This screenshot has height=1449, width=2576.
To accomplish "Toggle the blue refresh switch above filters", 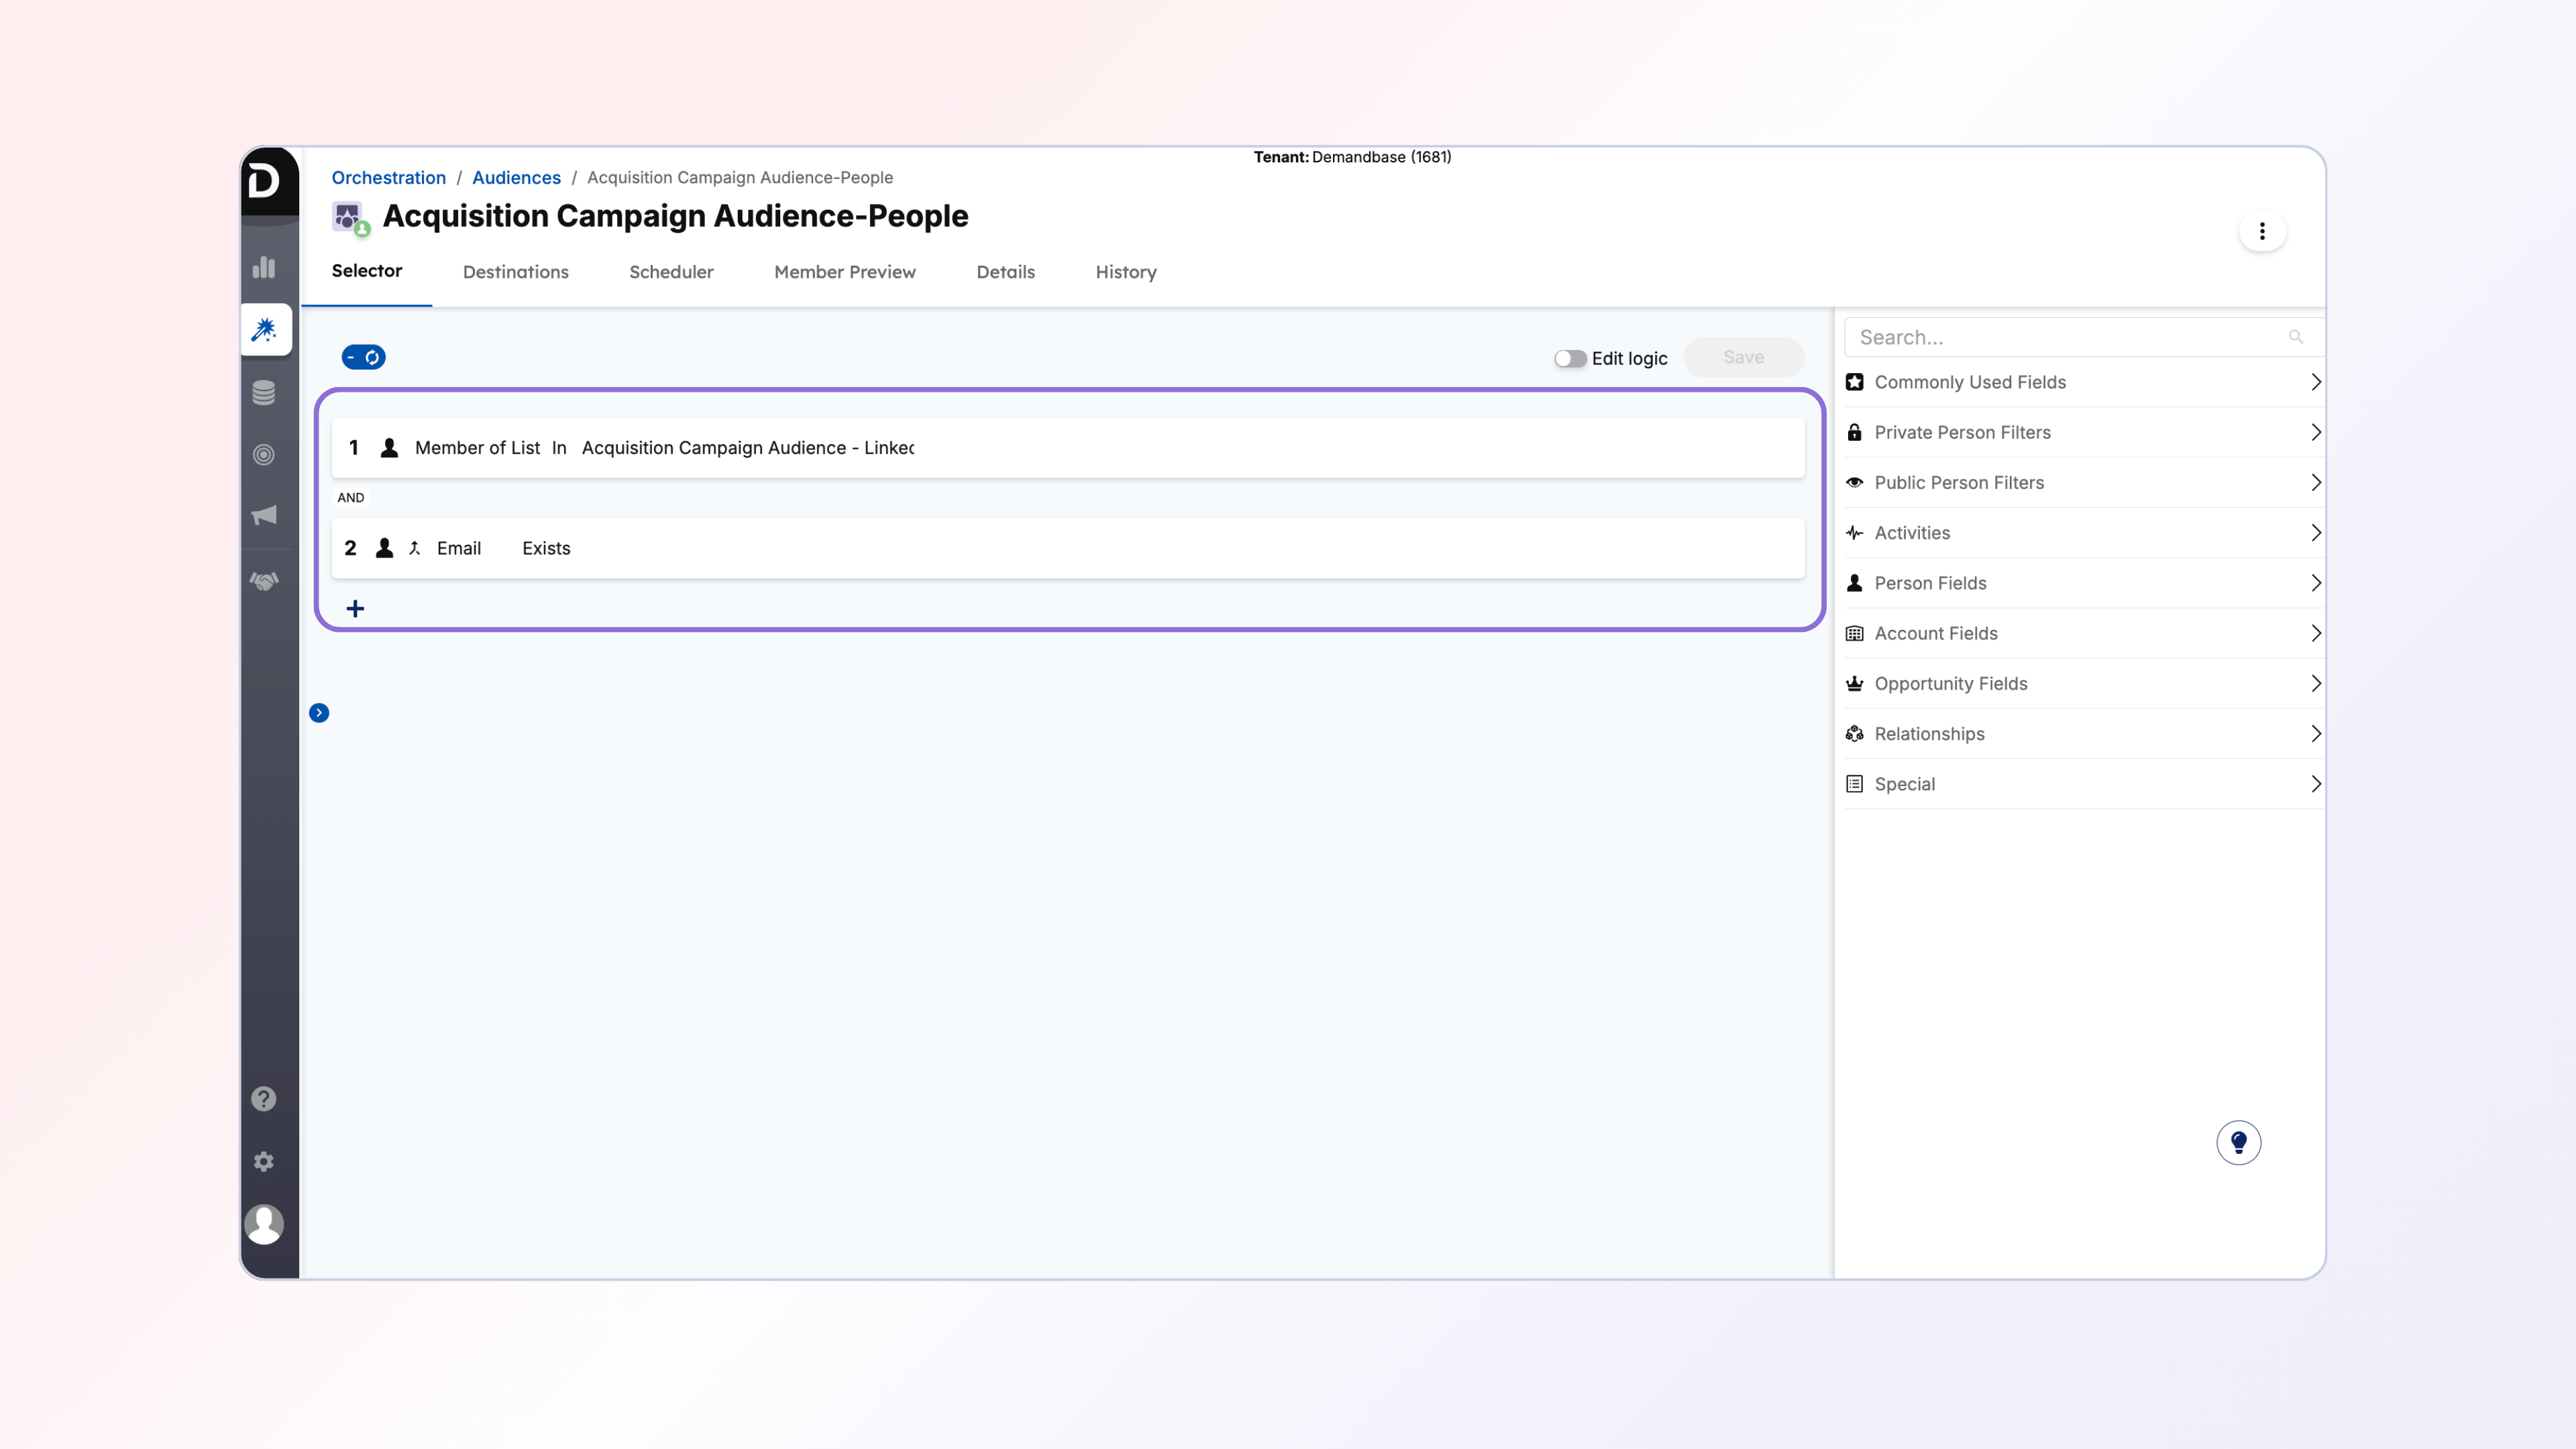I will [x=363, y=357].
